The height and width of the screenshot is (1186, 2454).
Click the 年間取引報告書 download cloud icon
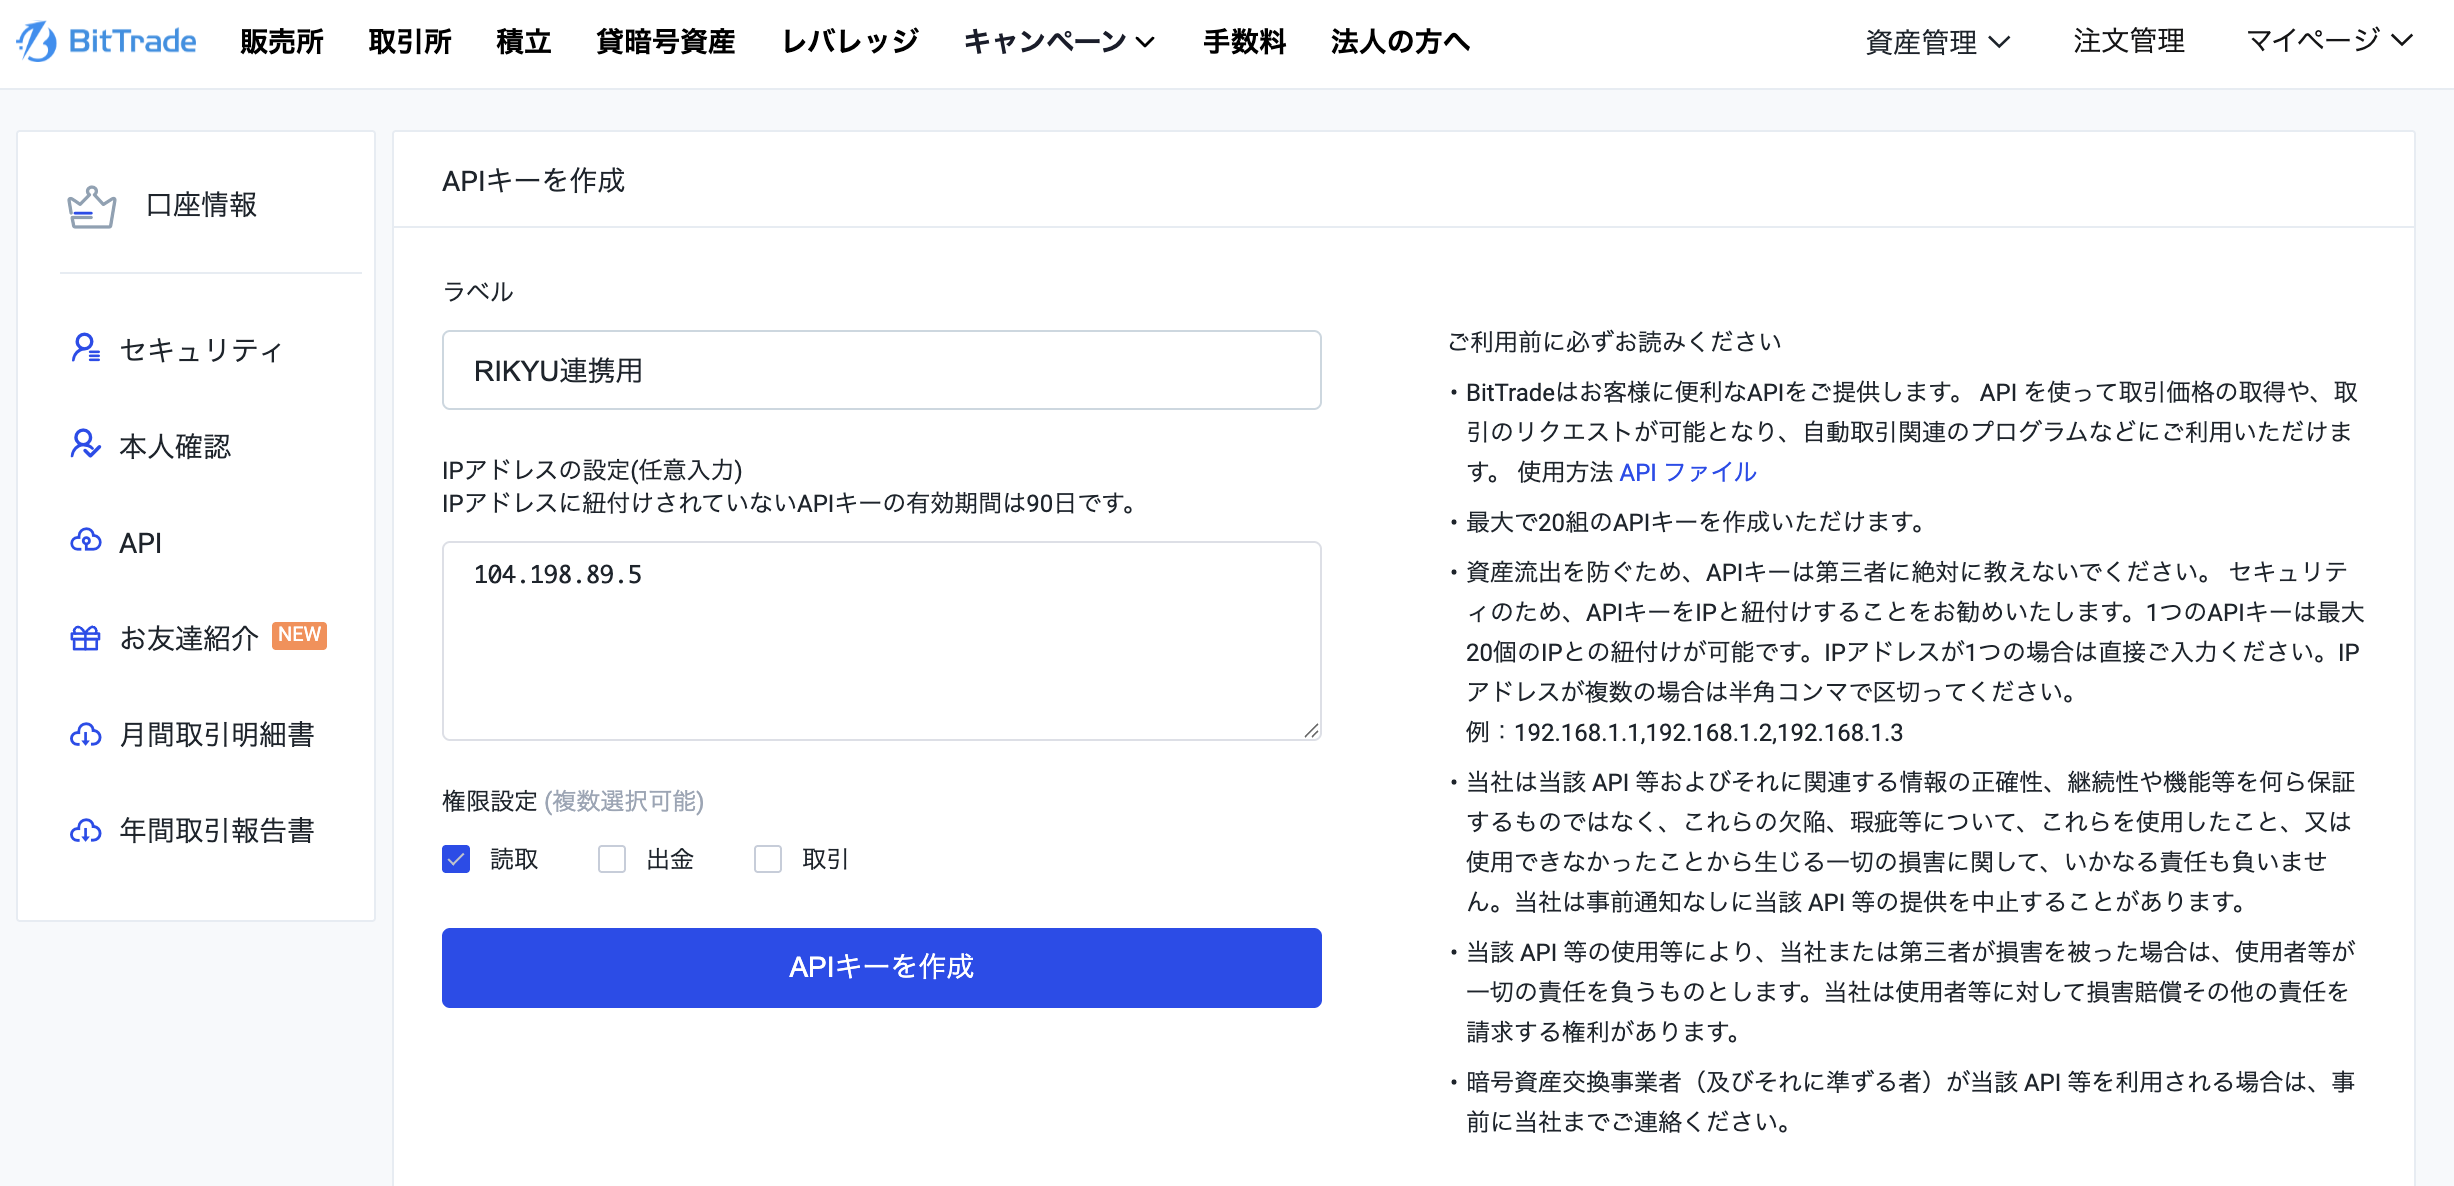pyautogui.click(x=85, y=831)
